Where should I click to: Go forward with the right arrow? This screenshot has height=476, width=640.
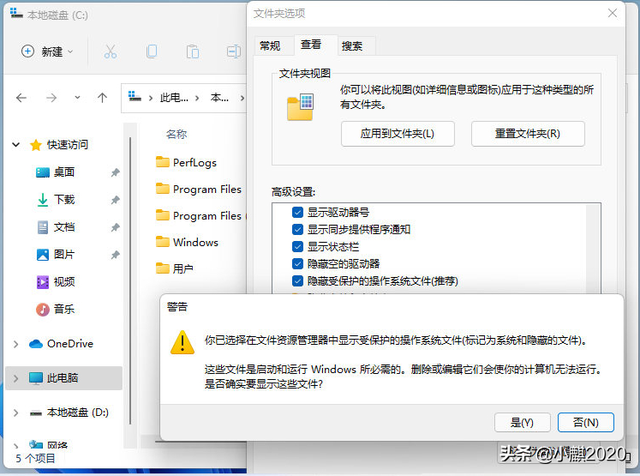pyautogui.click(x=51, y=98)
